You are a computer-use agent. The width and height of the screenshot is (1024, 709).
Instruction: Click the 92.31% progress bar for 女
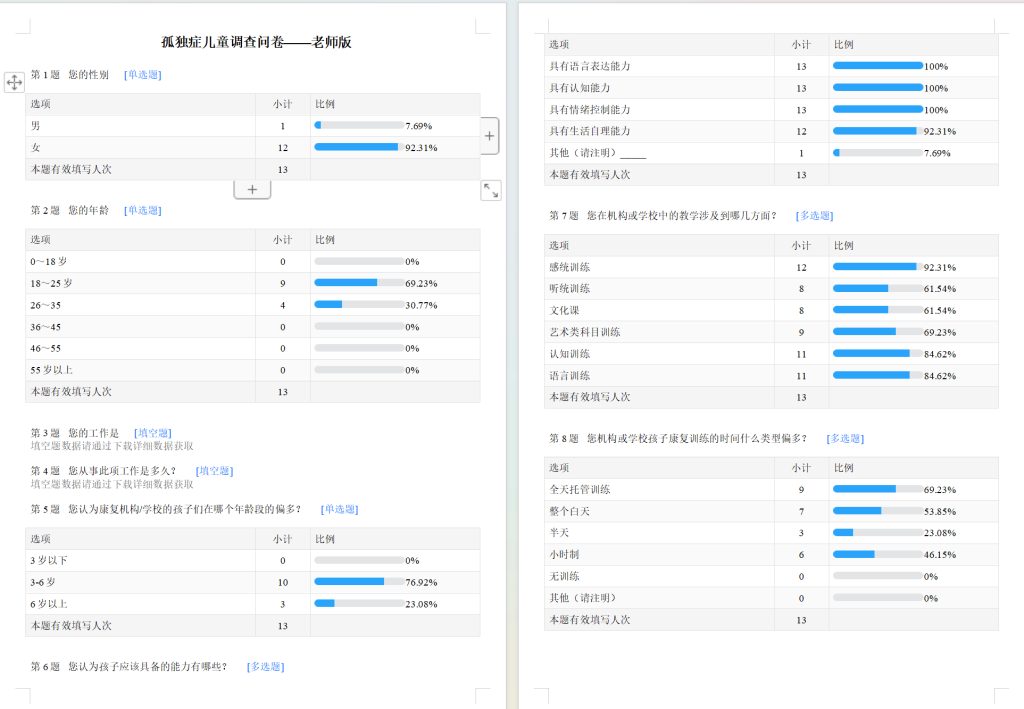point(359,147)
